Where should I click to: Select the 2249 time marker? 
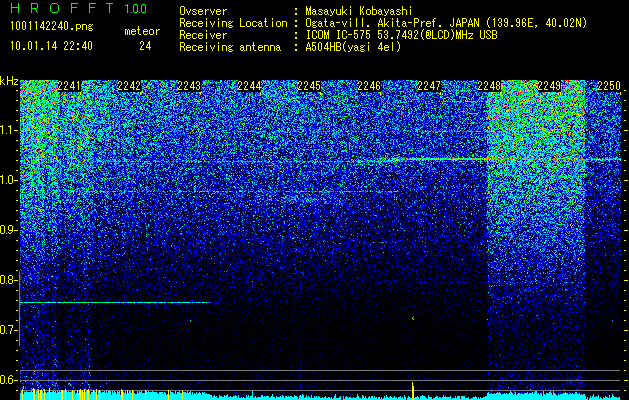click(x=549, y=86)
